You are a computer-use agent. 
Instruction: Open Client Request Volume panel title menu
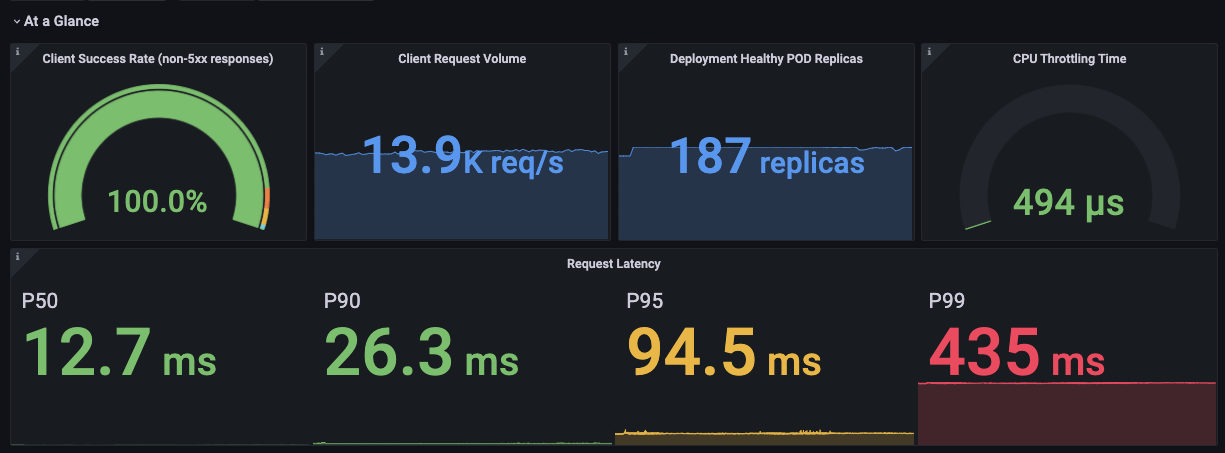point(462,59)
